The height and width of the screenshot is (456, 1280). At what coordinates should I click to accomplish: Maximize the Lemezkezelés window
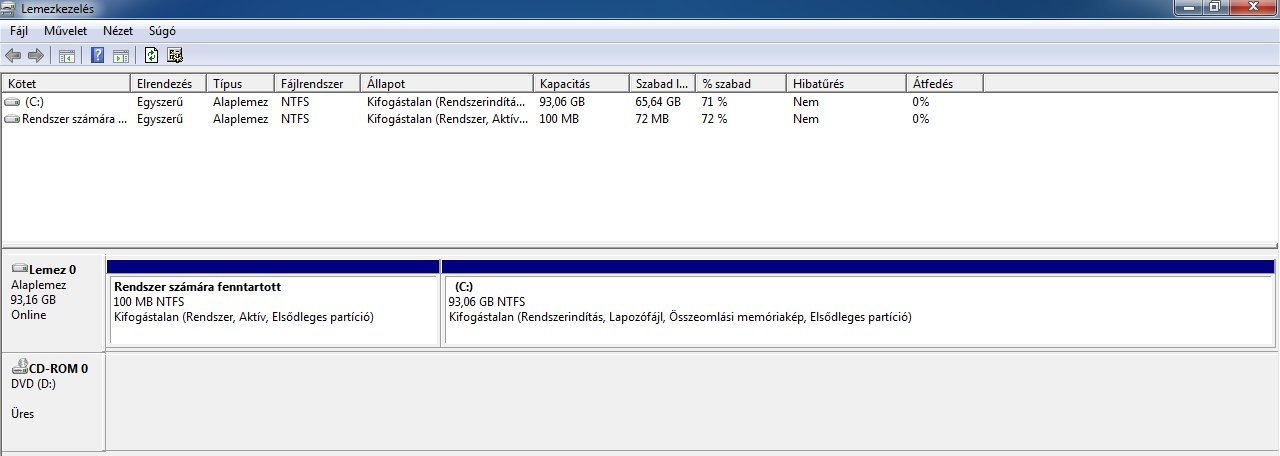click(1215, 7)
